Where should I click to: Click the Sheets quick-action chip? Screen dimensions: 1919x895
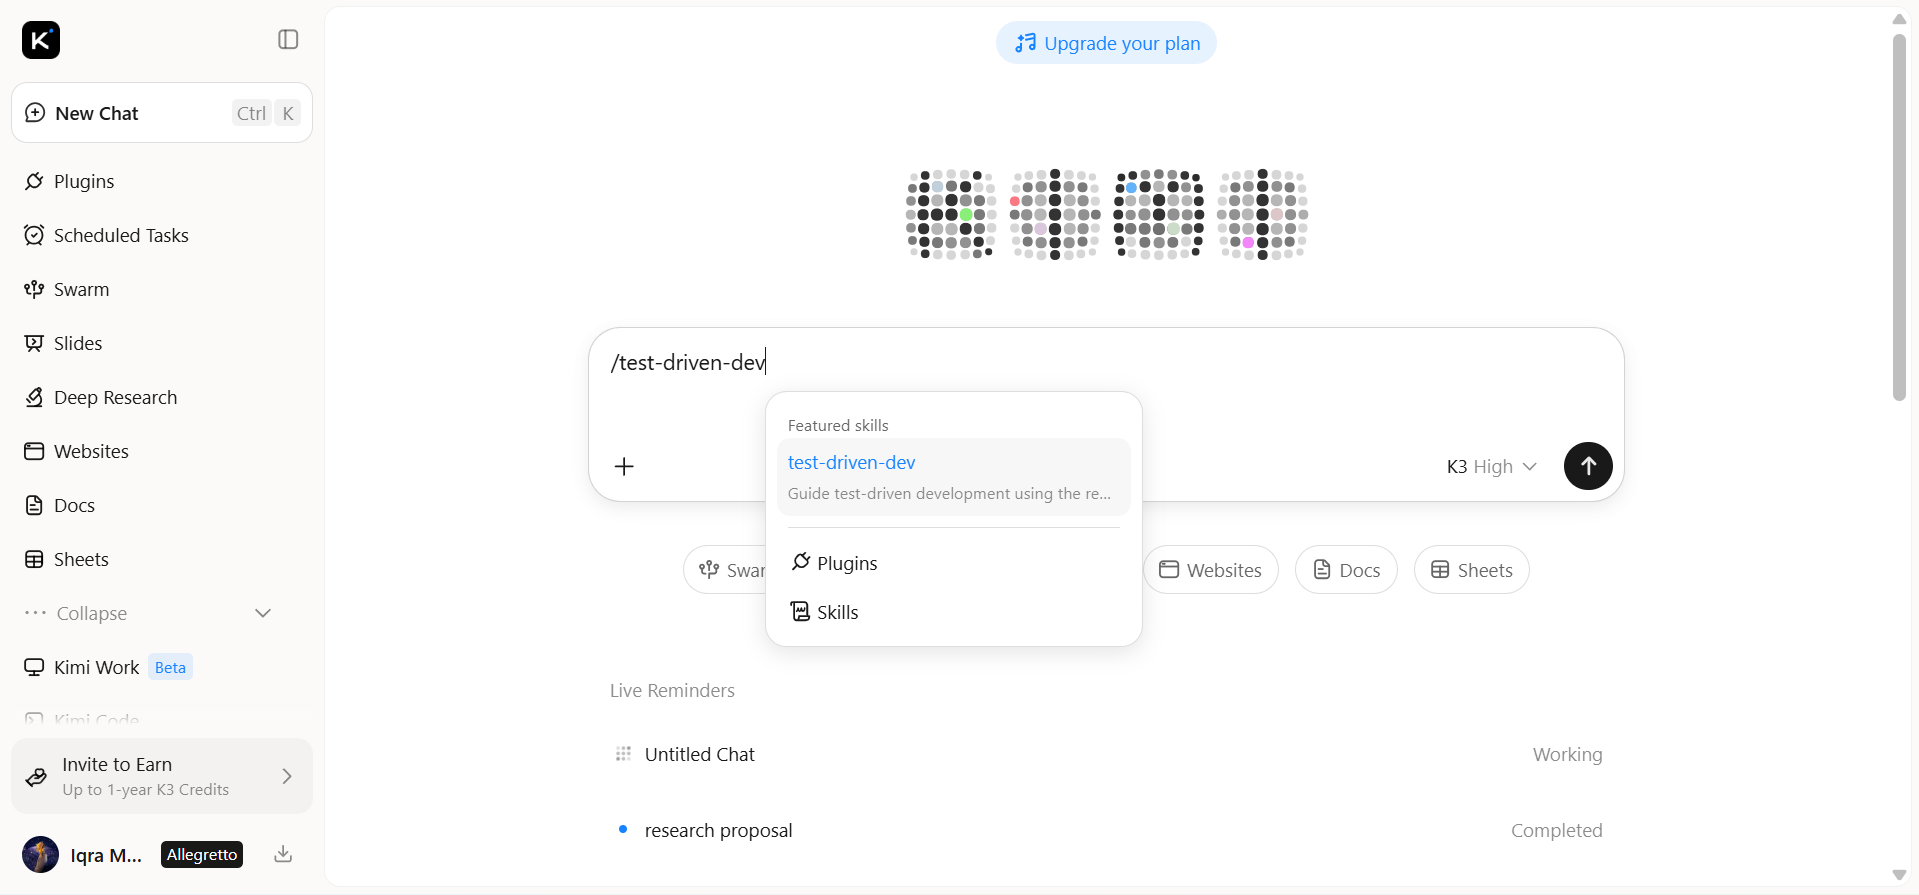pos(1471,570)
